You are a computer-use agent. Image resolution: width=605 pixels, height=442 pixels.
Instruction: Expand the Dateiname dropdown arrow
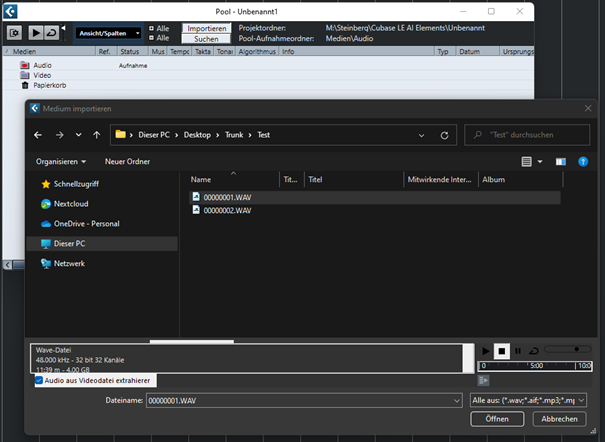[x=457, y=401]
